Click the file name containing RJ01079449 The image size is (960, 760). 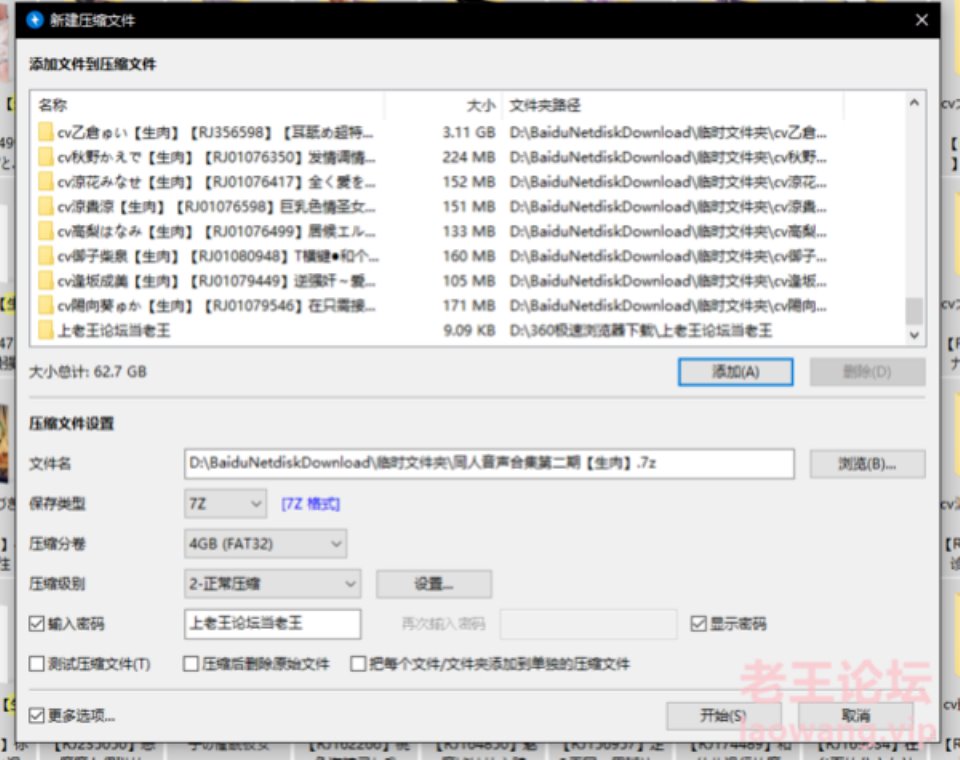coord(216,281)
